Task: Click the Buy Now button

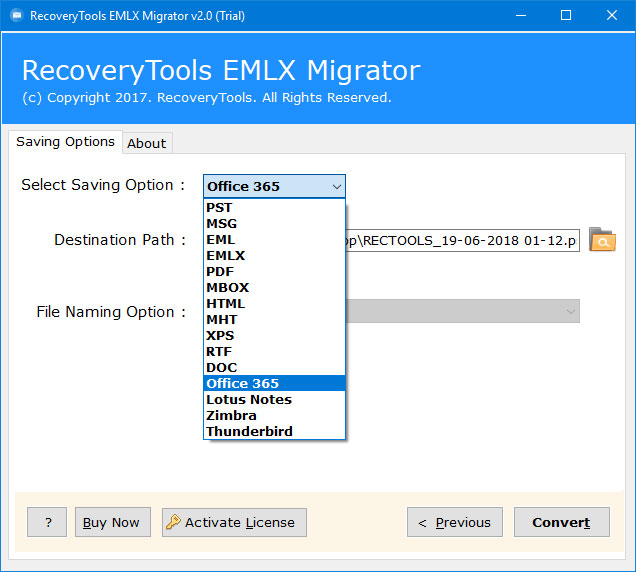Action: [x=112, y=522]
